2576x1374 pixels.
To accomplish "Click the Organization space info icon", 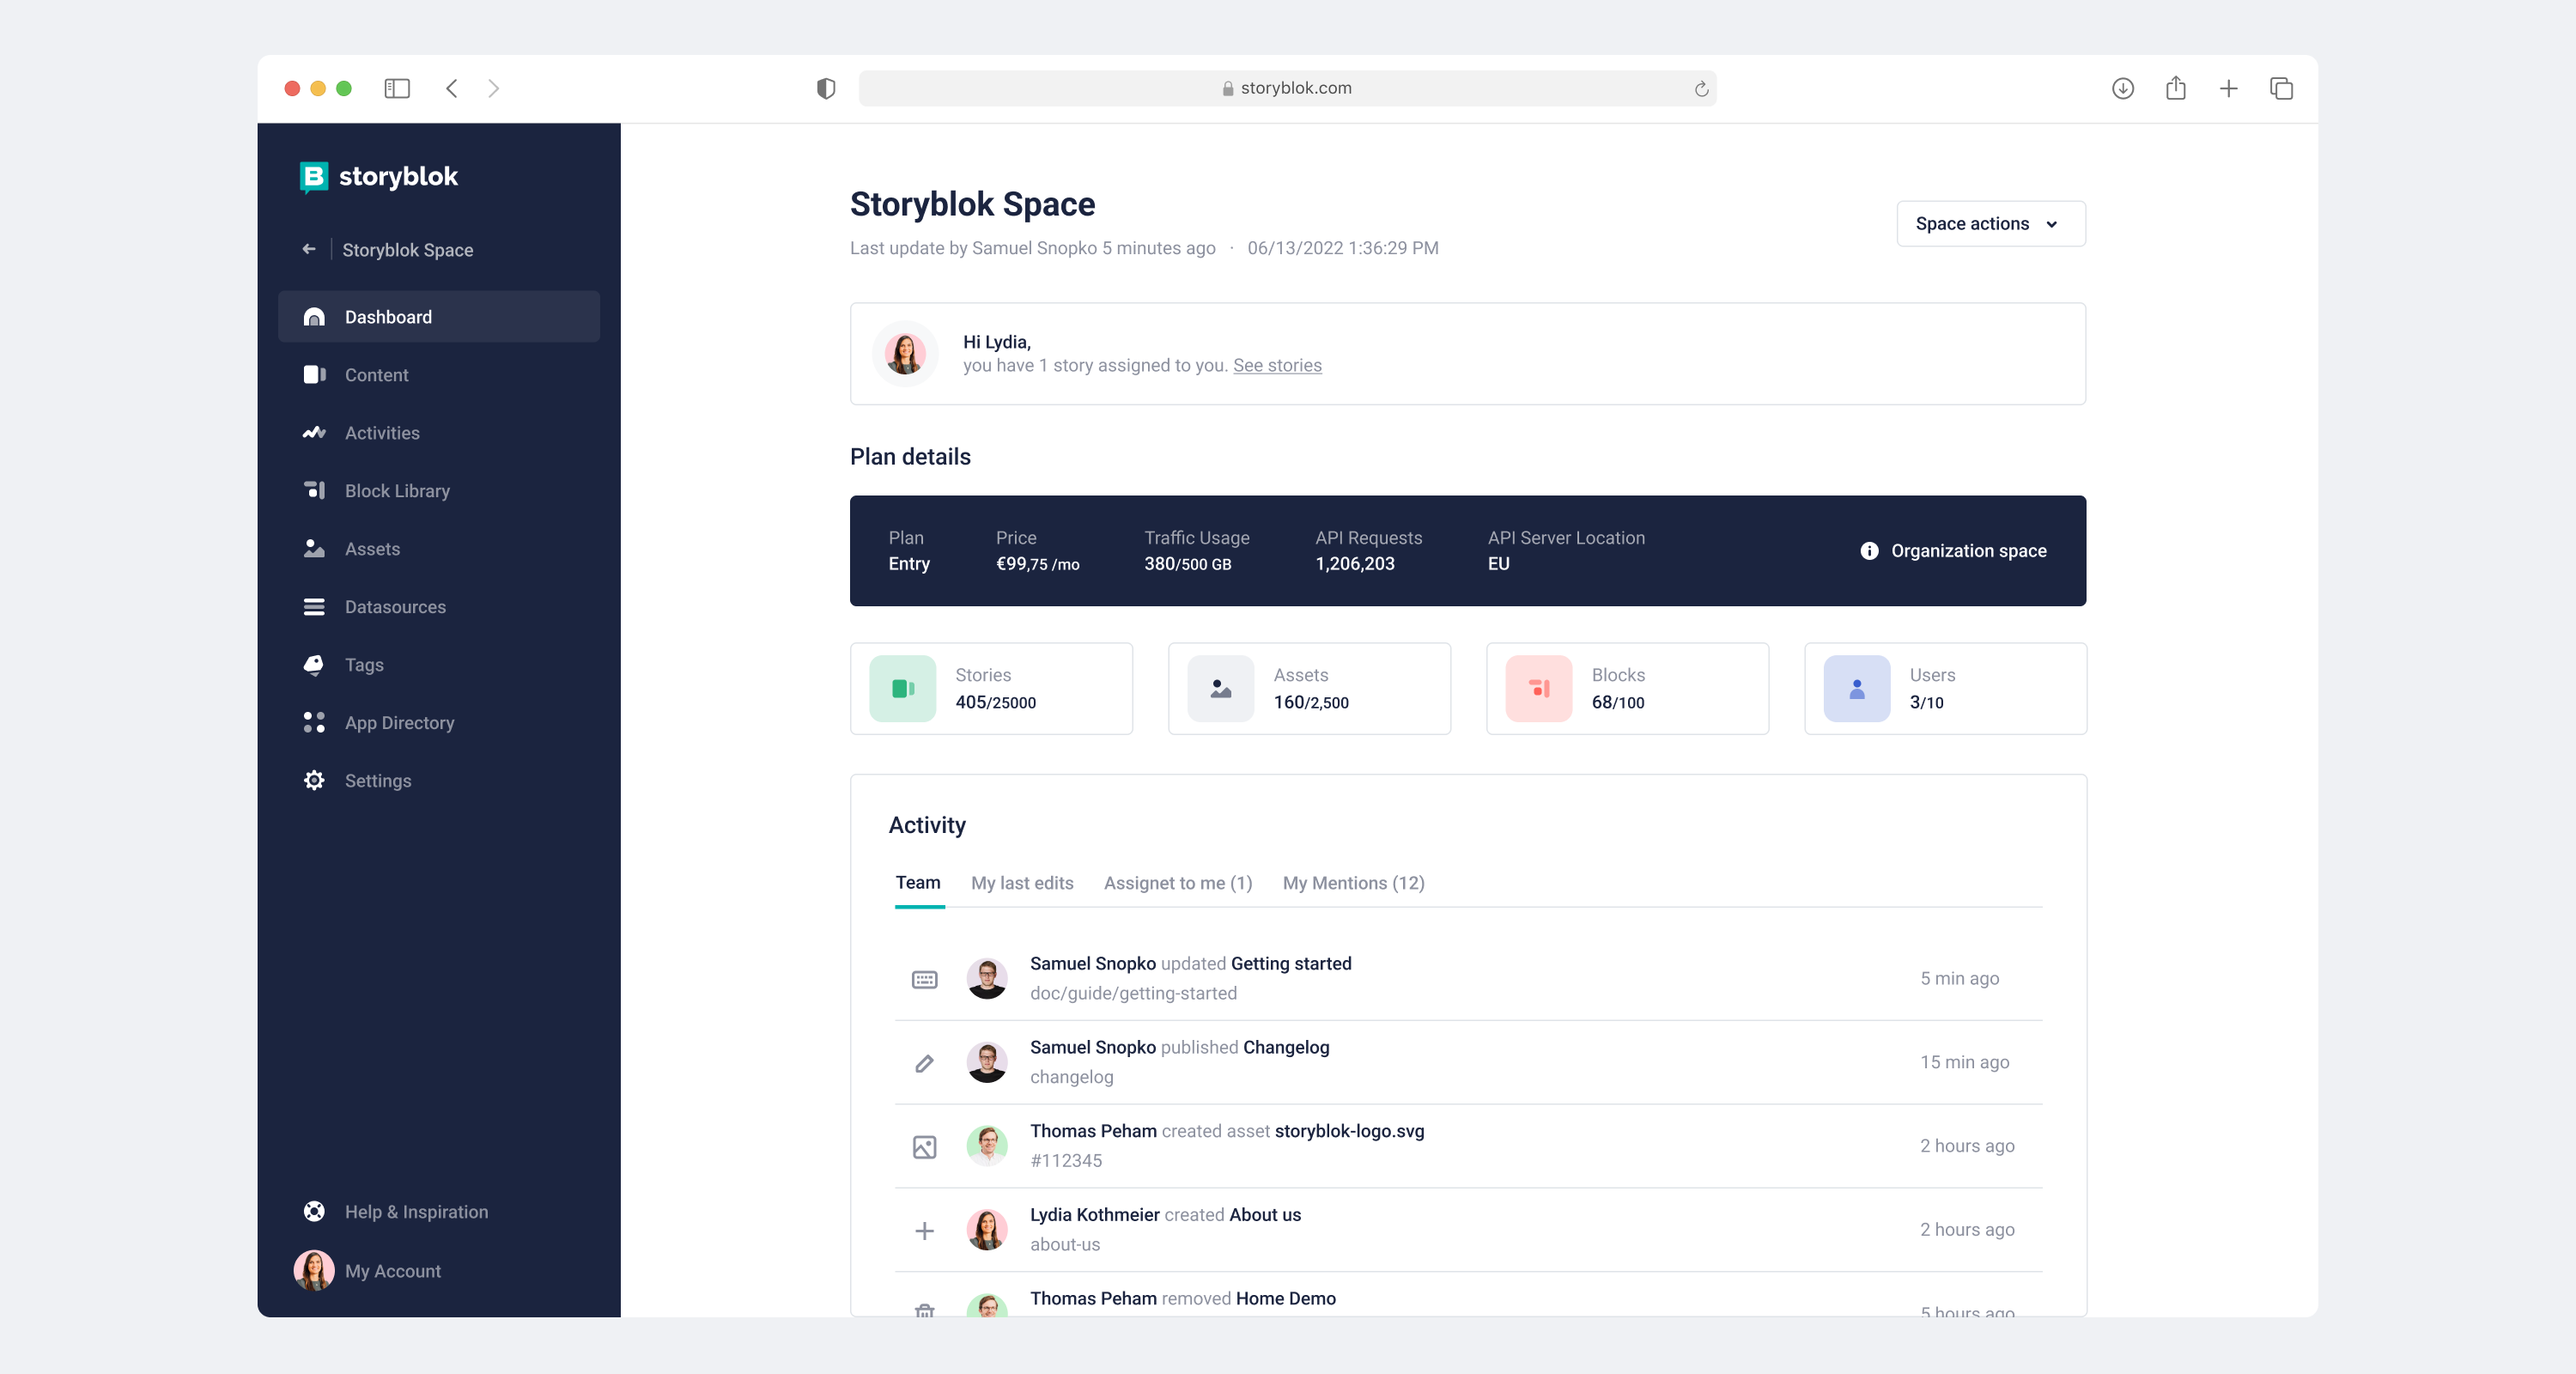I will tap(1869, 550).
